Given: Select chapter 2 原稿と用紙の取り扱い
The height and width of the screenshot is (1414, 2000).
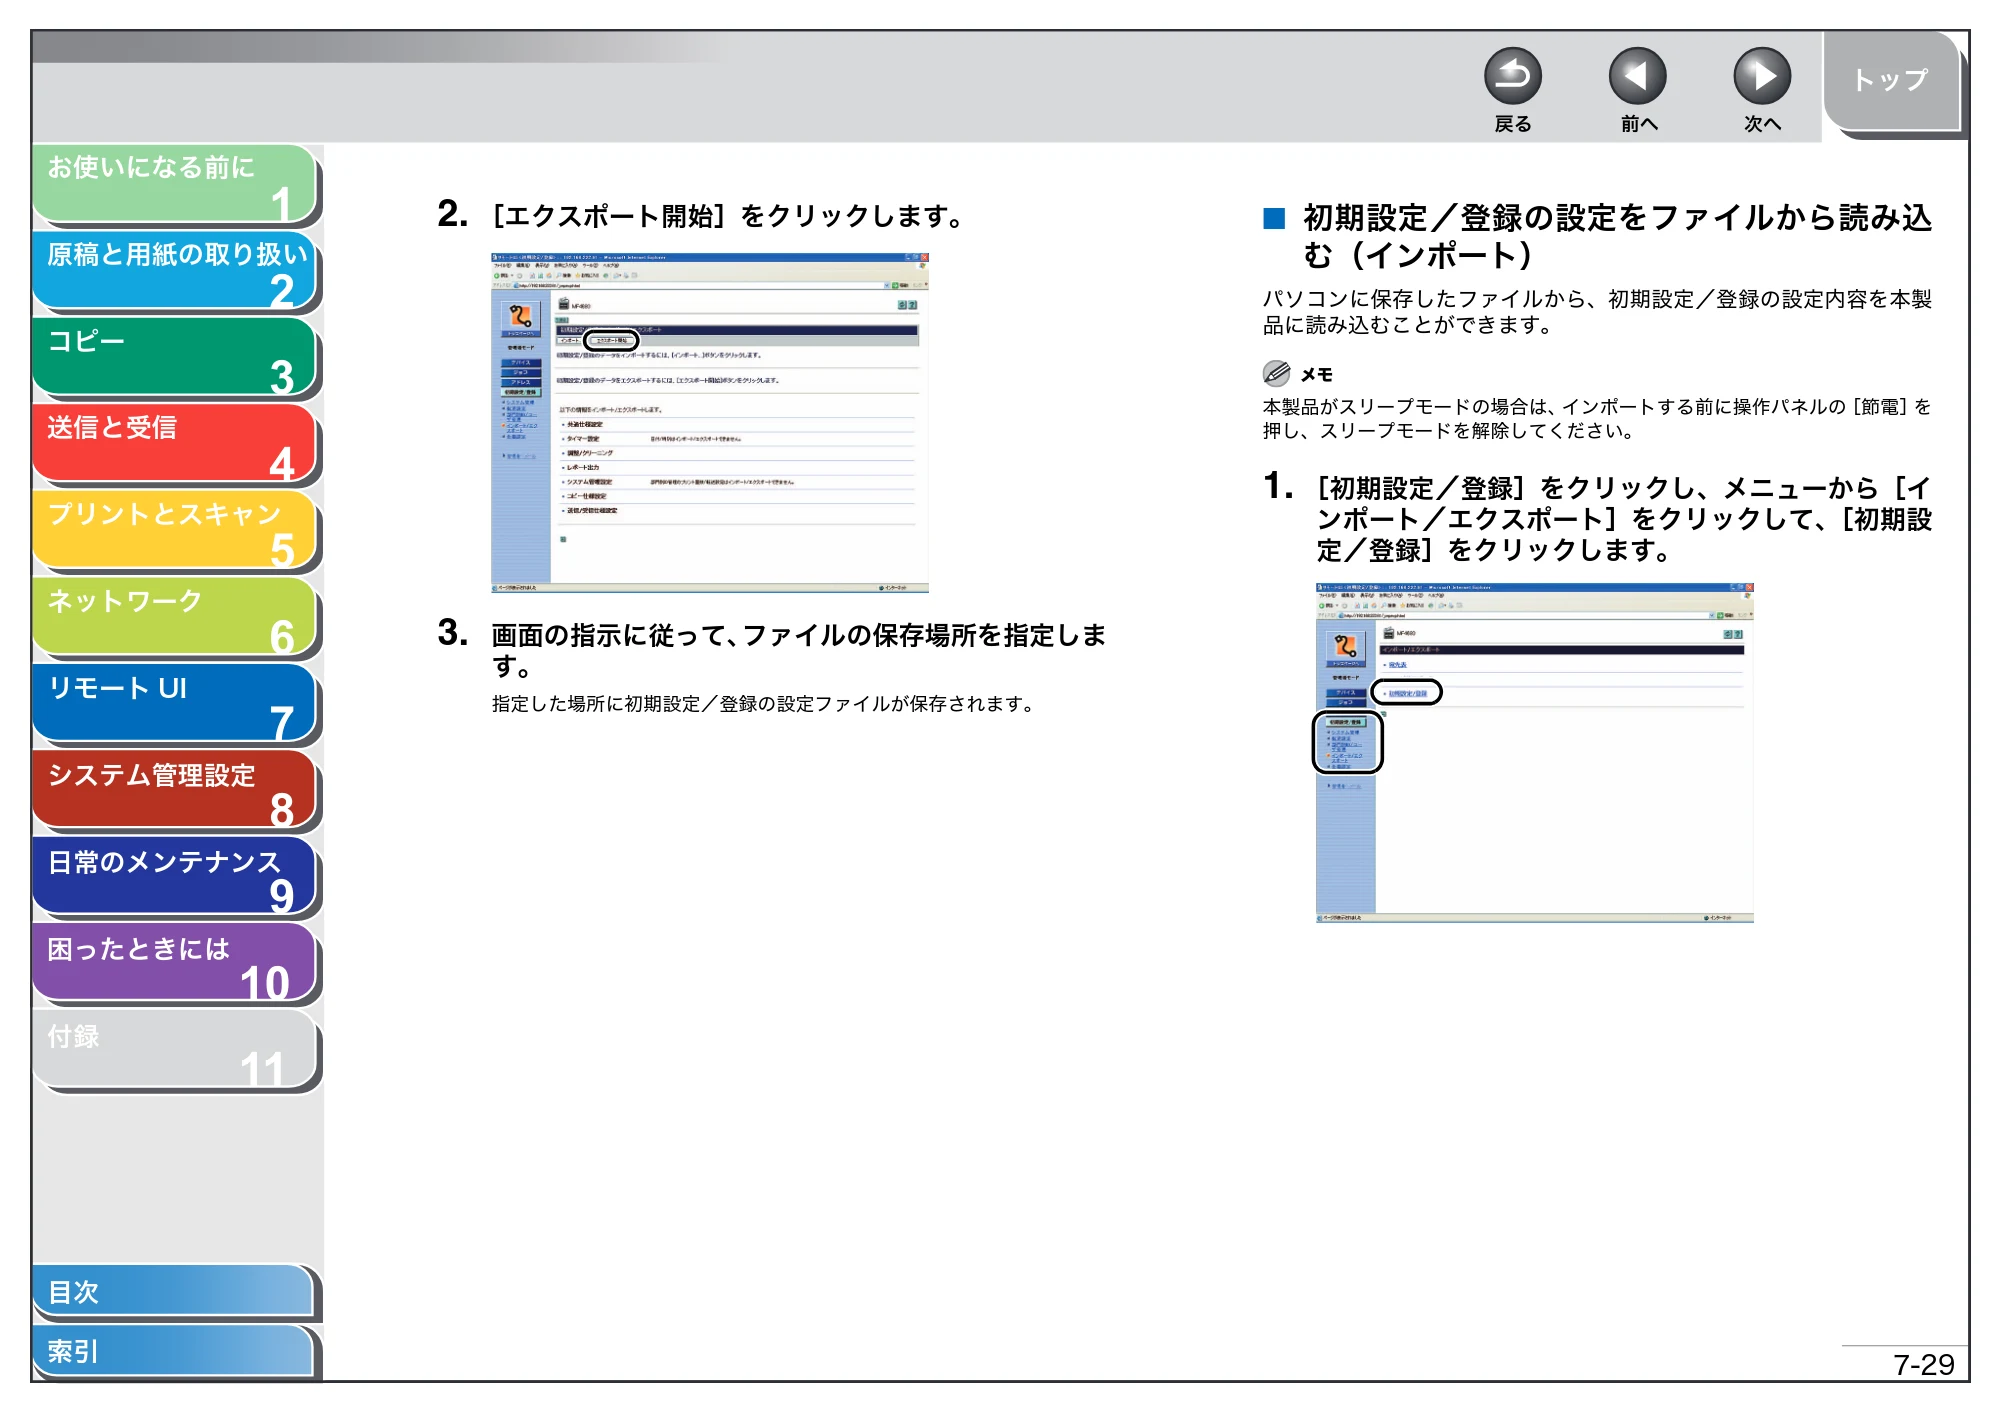Looking at the screenshot, I should pyautogui.click(x=175, y=270).
